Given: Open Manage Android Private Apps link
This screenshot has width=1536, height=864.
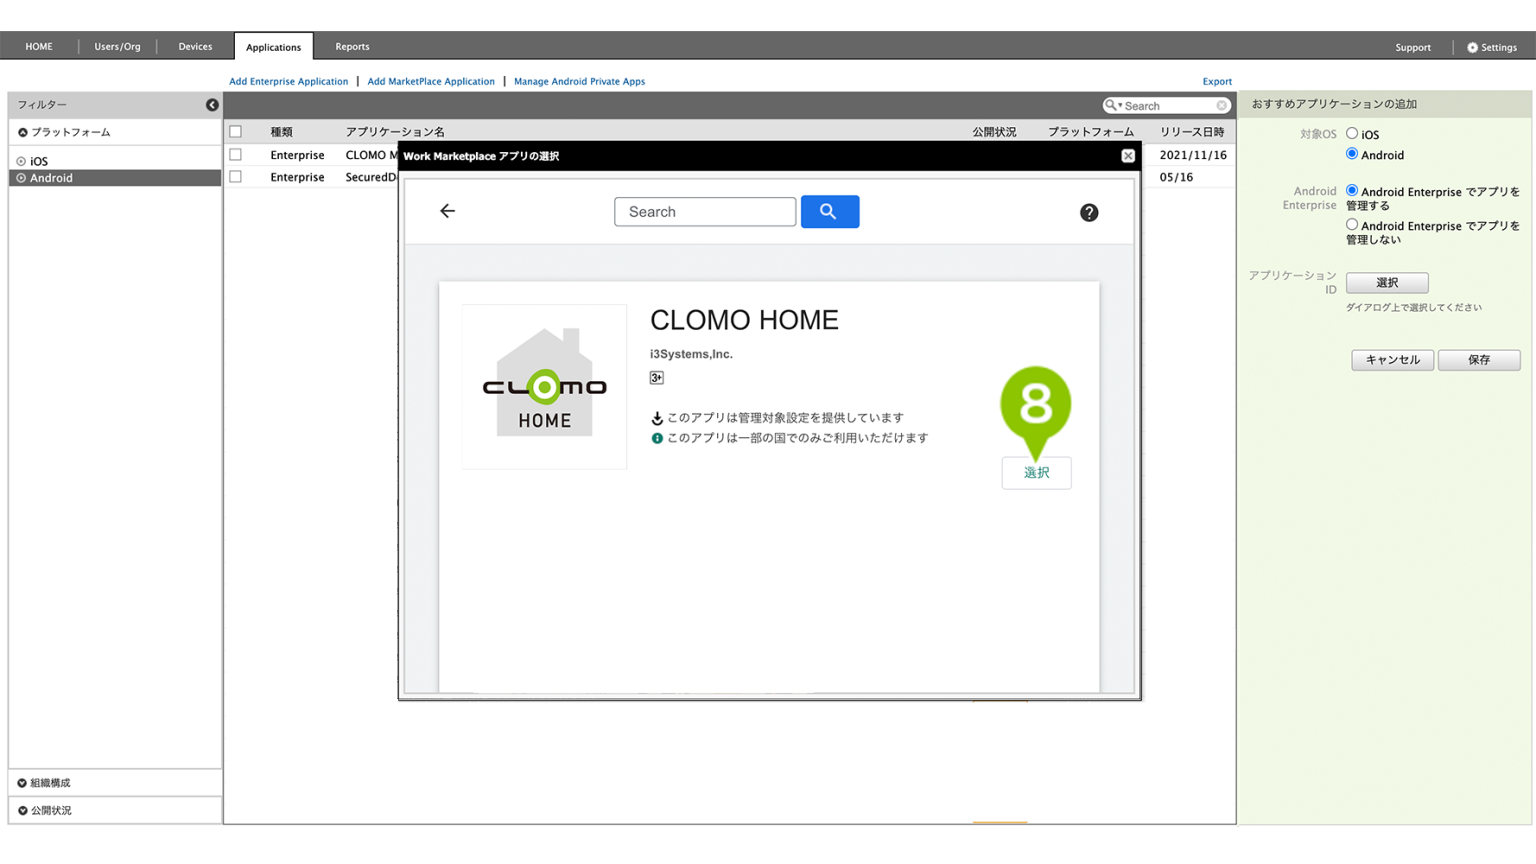Looking at the screenshot, I should pyautogui.click(x=579, y=82).
